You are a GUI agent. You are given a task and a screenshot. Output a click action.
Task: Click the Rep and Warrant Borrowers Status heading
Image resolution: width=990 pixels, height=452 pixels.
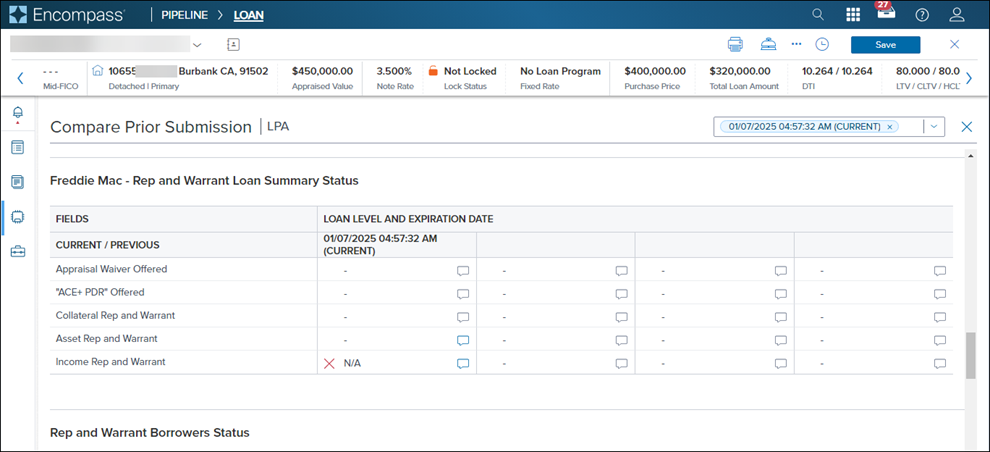(x=150, y=432)
